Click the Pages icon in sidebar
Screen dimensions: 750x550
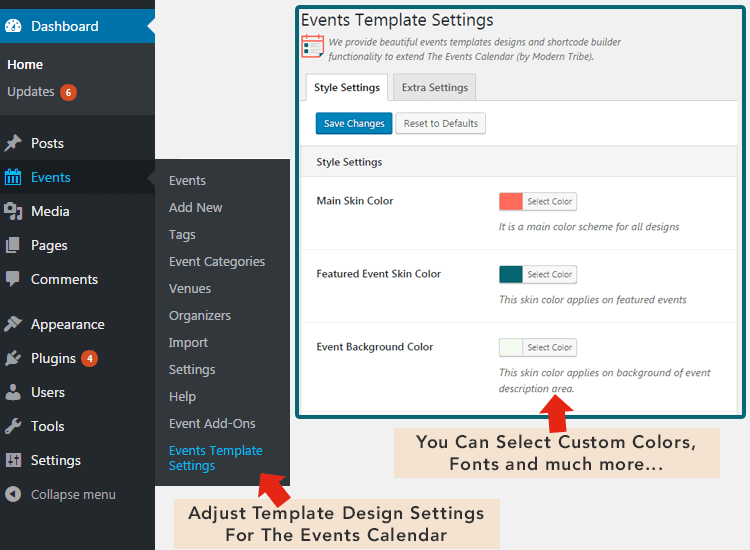coord(13,245)
